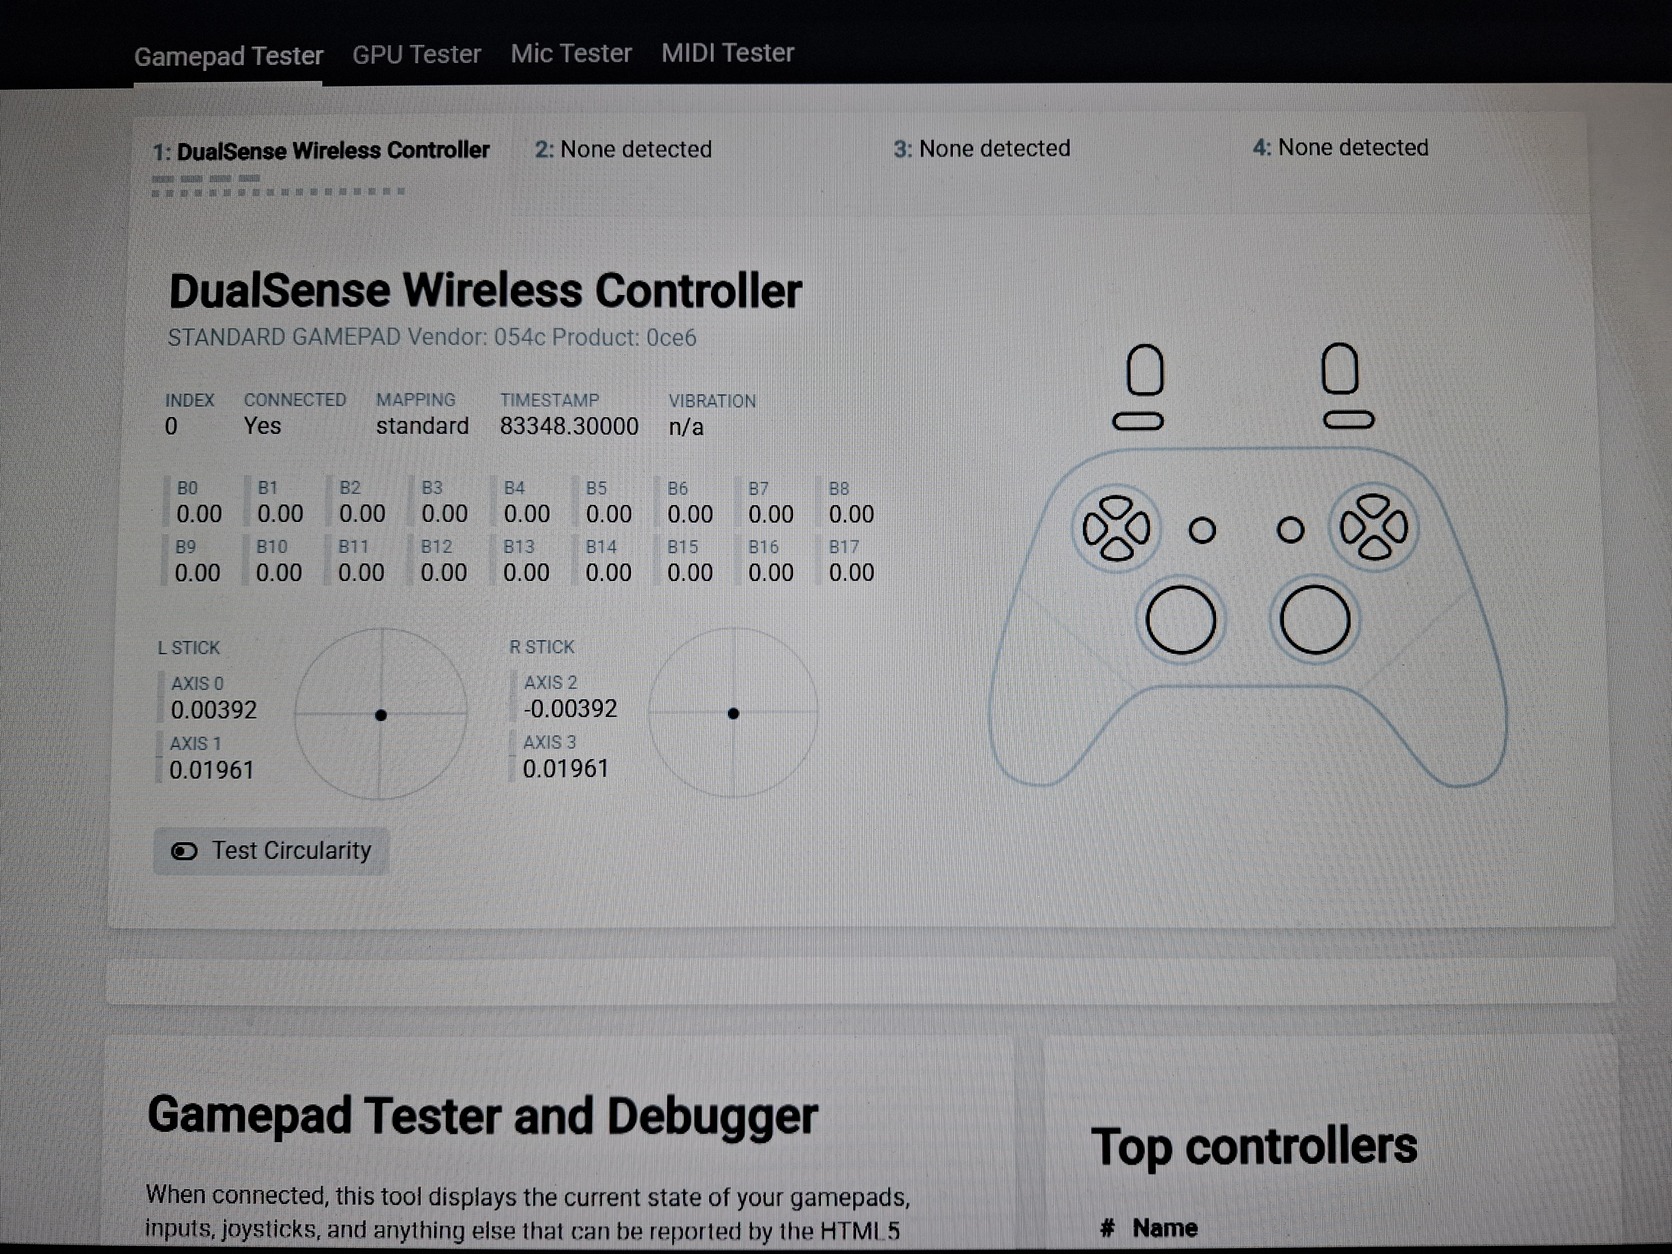Click the STANDARD GAMEPAD vendor and product line

click(x=432, y=338)
